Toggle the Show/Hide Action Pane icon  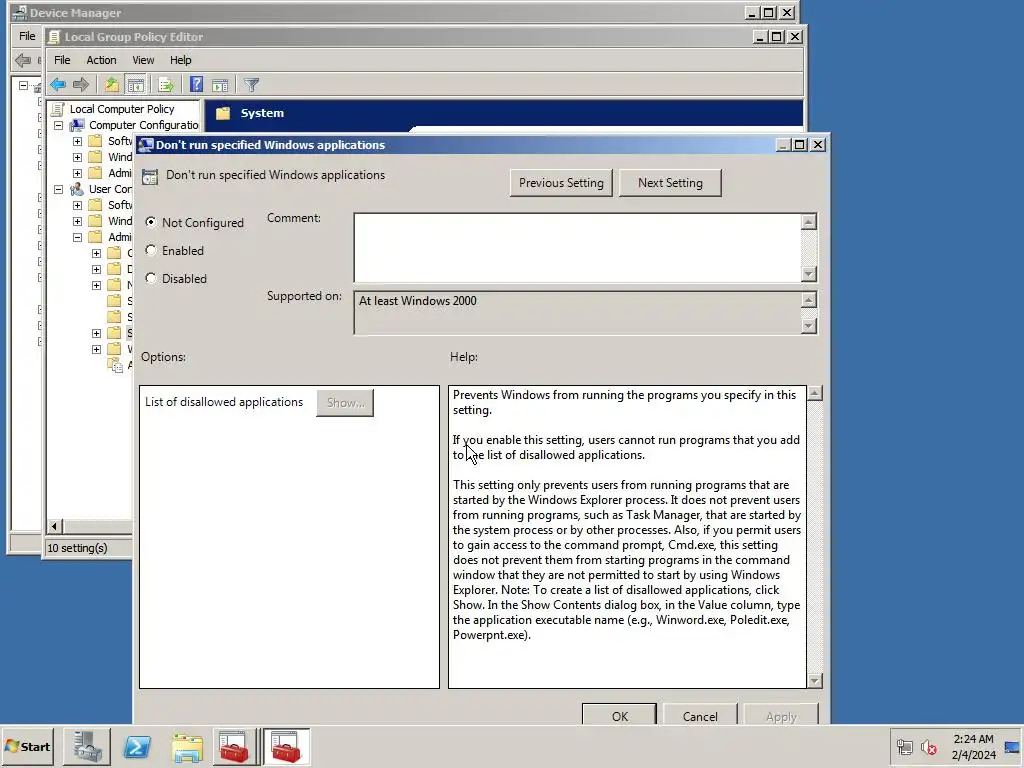pyautogui.click(x=220, y=84)
